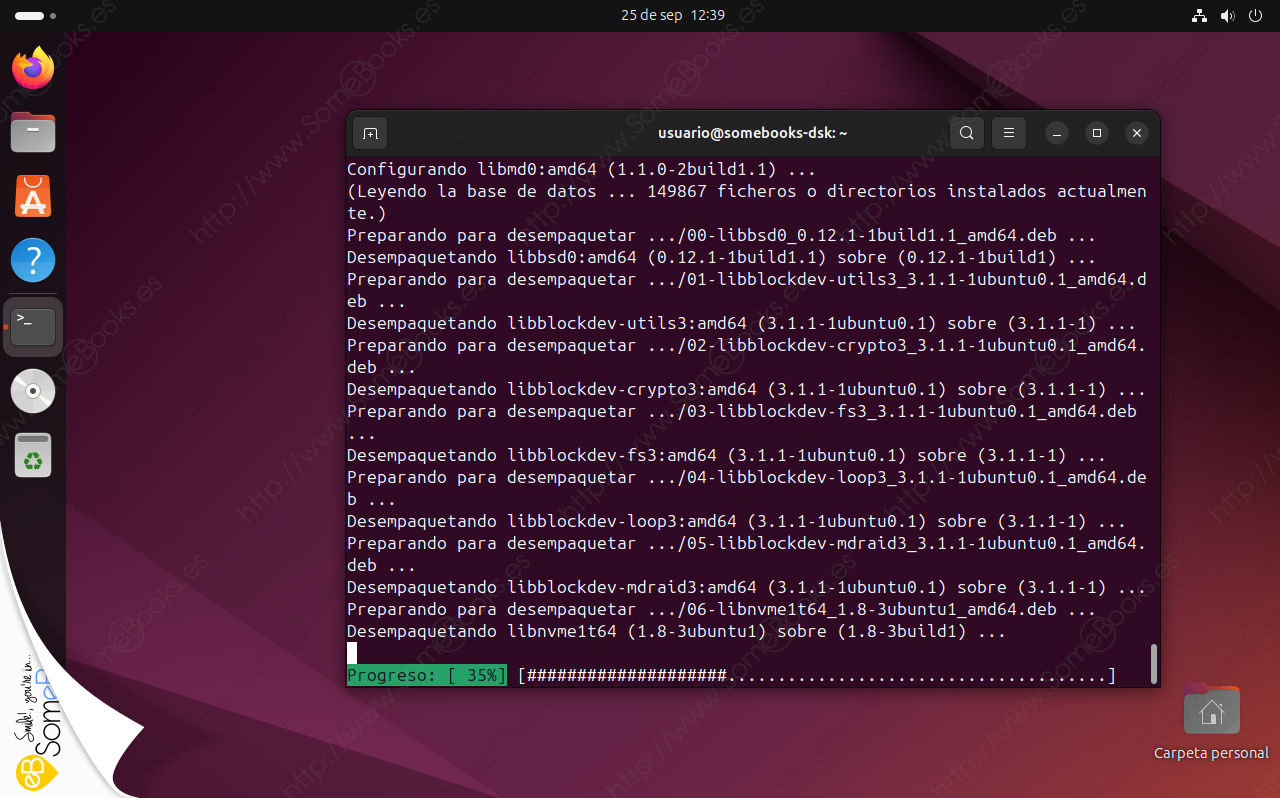Viewport: 1280px width, 798px height.
Task: Open the power system menu
Action: pos(1256,16)
